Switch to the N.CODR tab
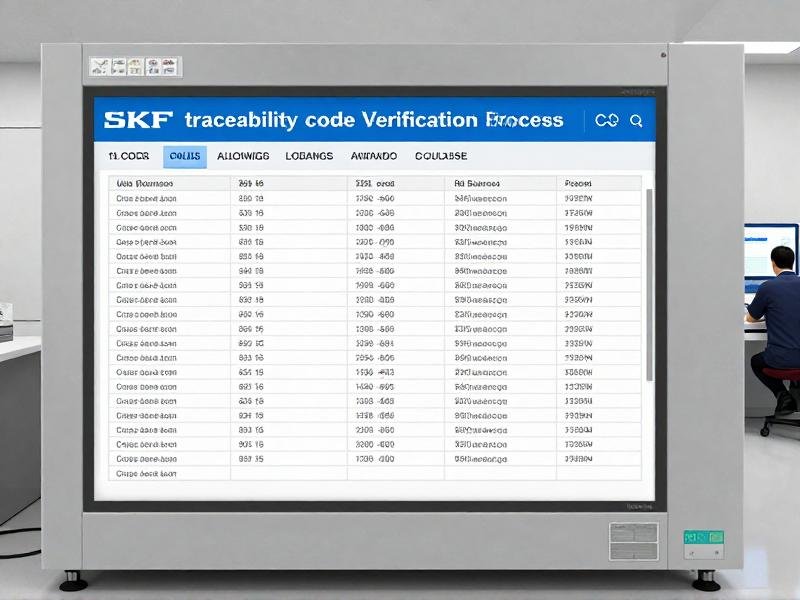800x600 pixels. click(129, 156)
